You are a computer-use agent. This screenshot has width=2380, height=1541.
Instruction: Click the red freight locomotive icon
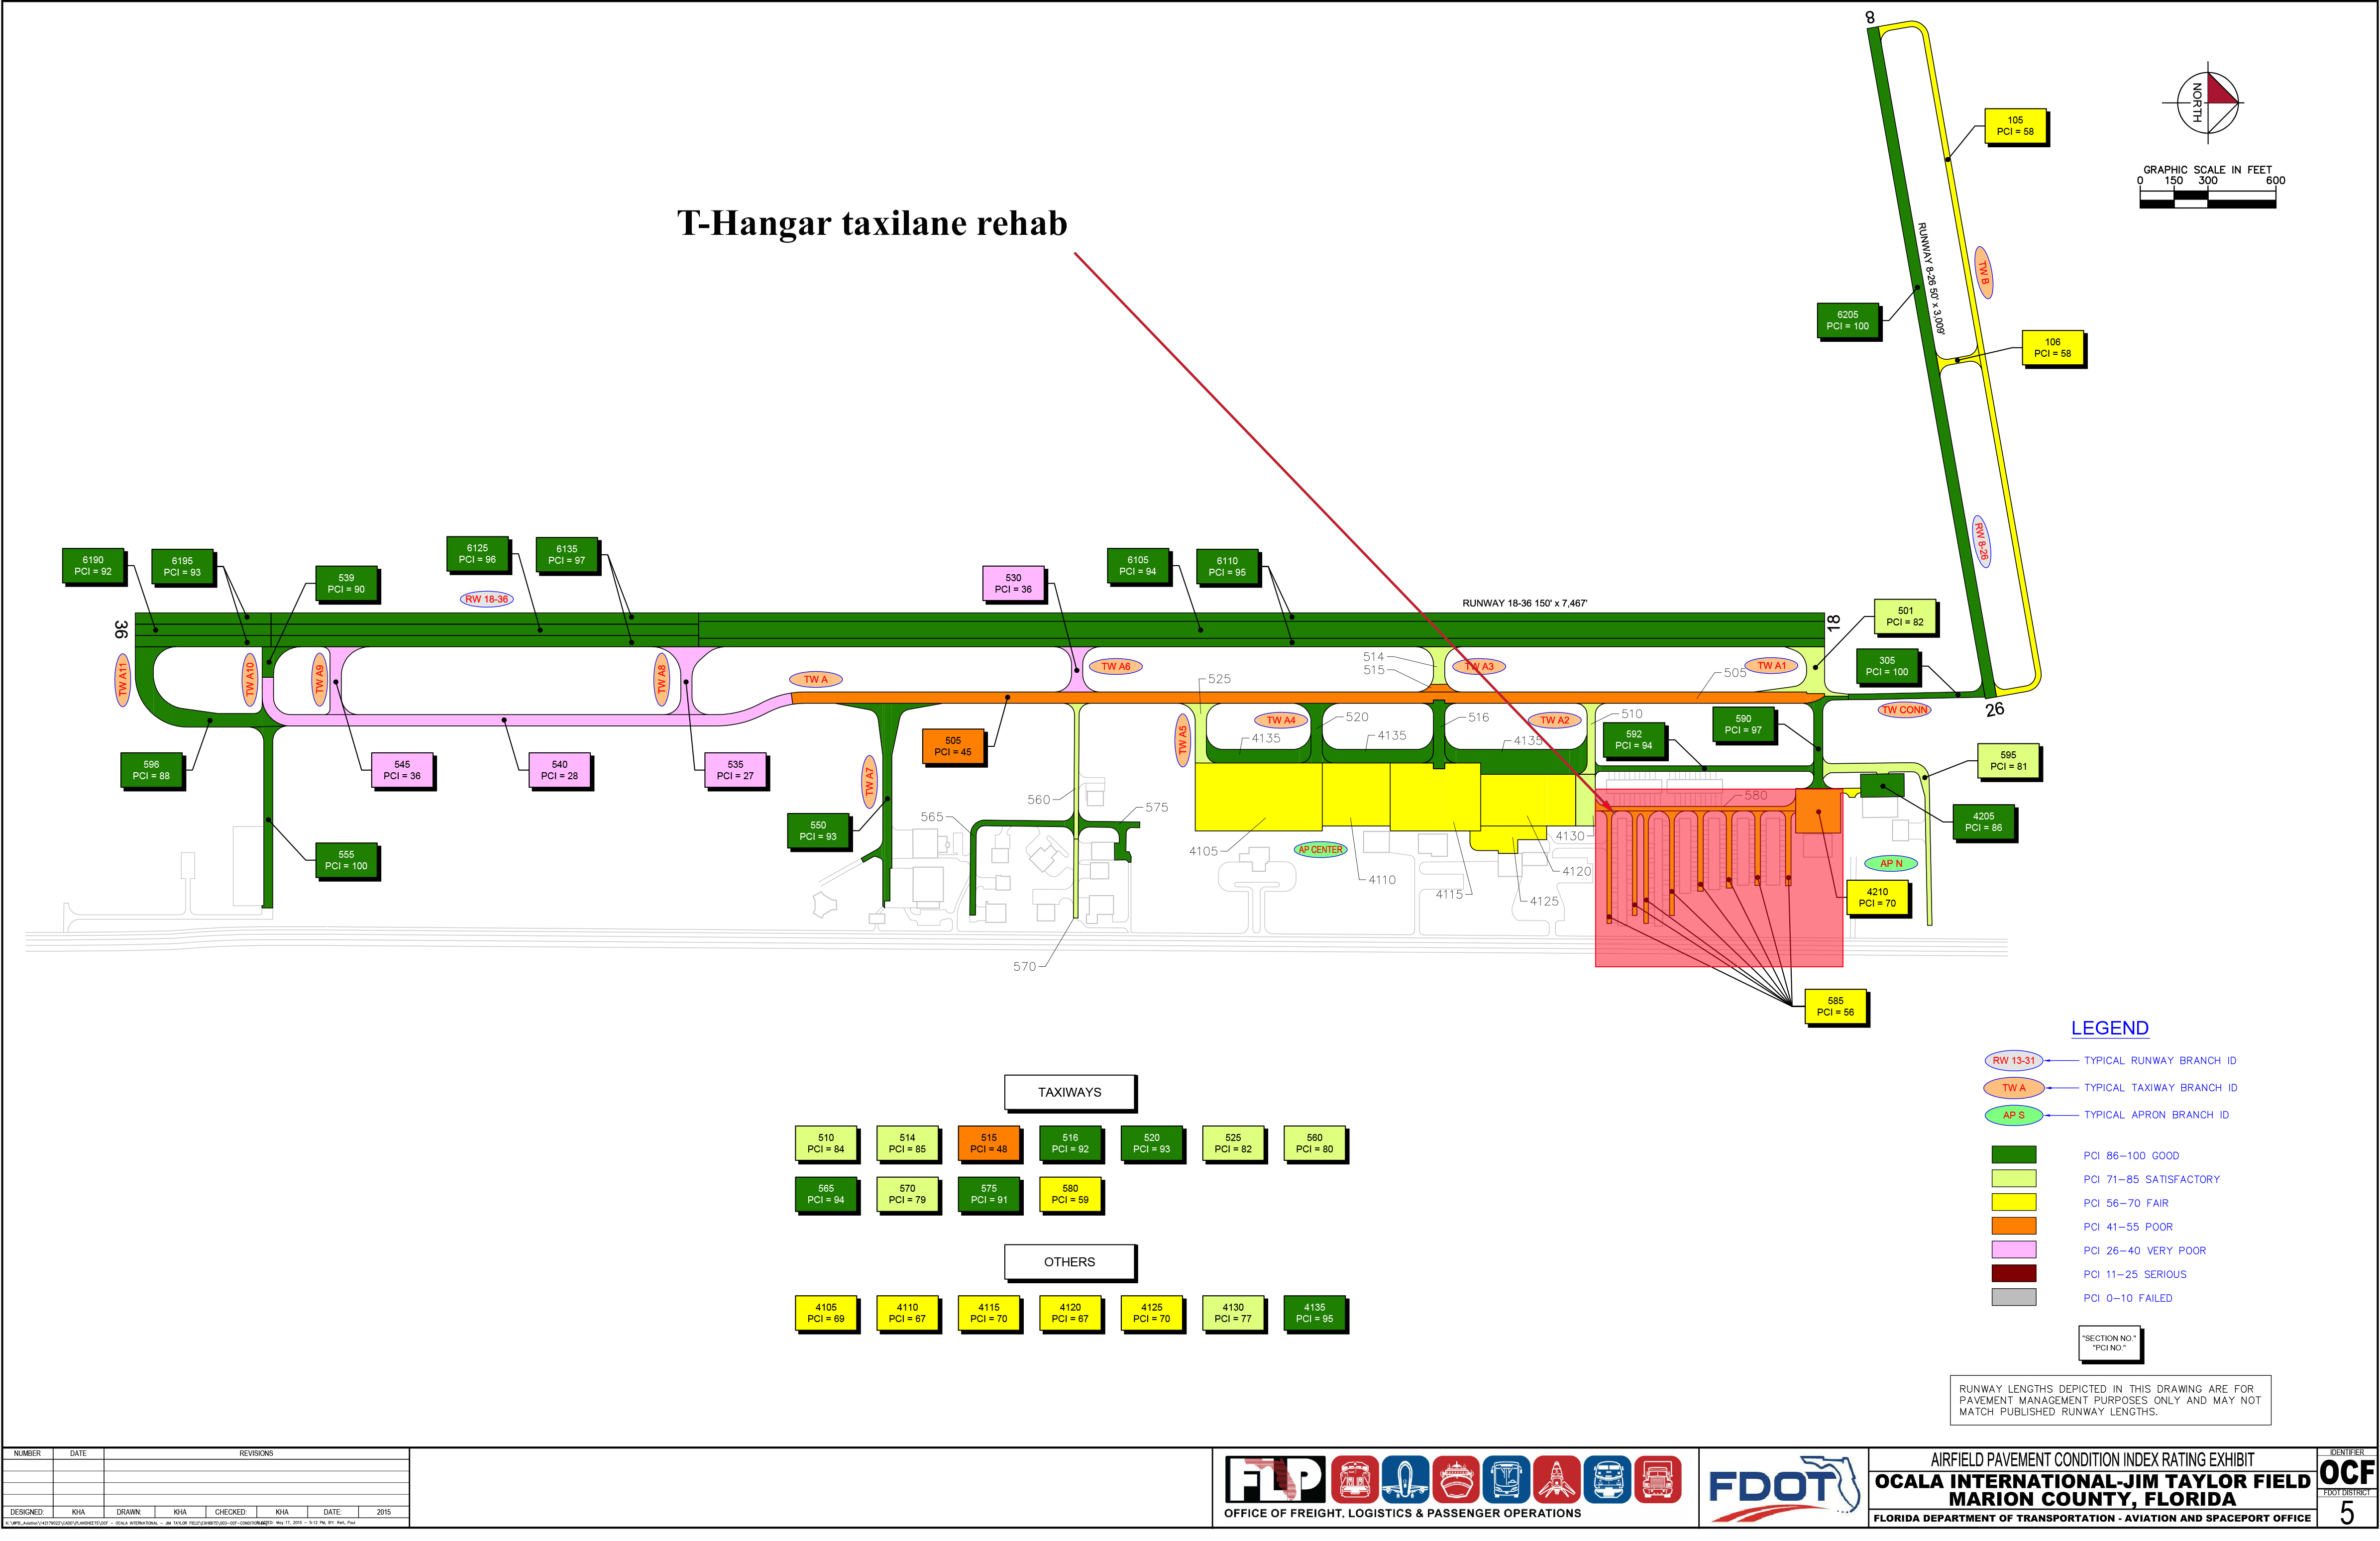(x=1354, y=1479)
